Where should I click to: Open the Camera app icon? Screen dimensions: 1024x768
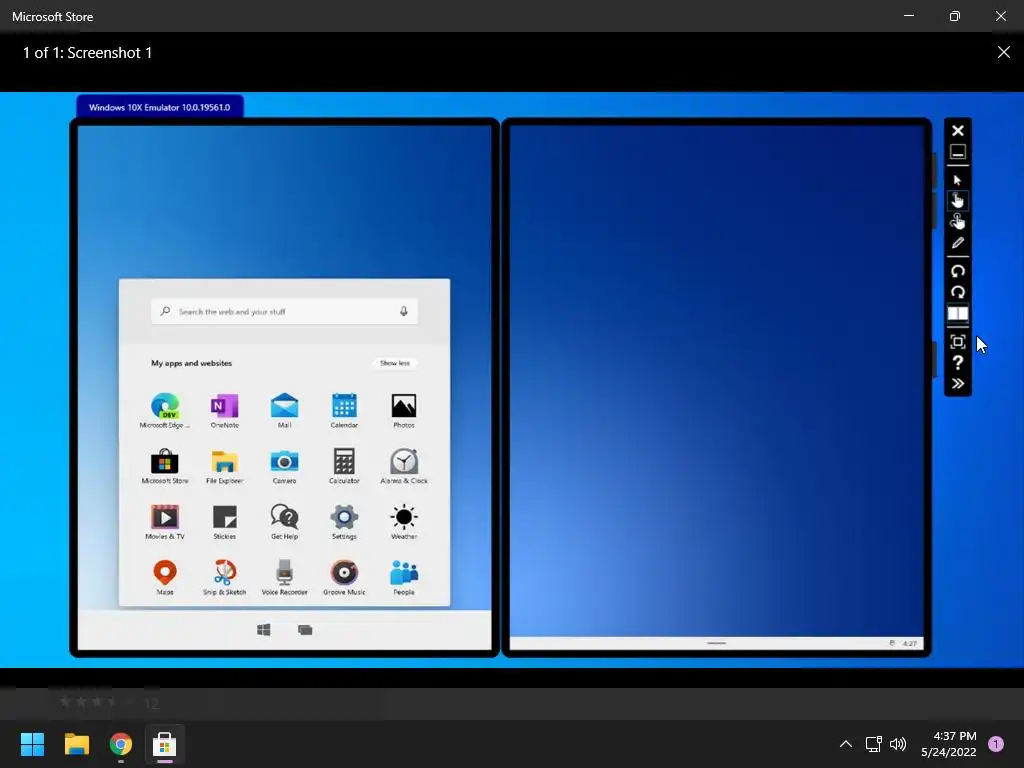(284, 462)
